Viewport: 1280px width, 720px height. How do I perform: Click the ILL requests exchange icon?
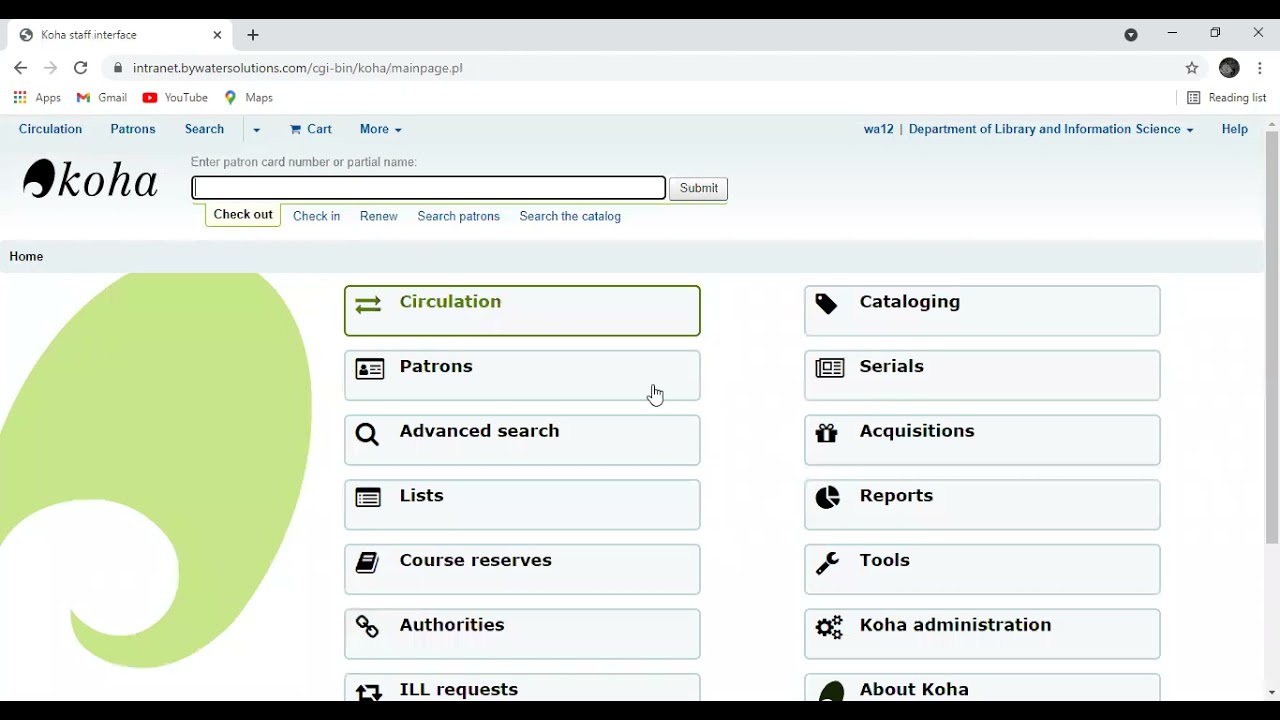pyautogui.click(x=368, y=691)
